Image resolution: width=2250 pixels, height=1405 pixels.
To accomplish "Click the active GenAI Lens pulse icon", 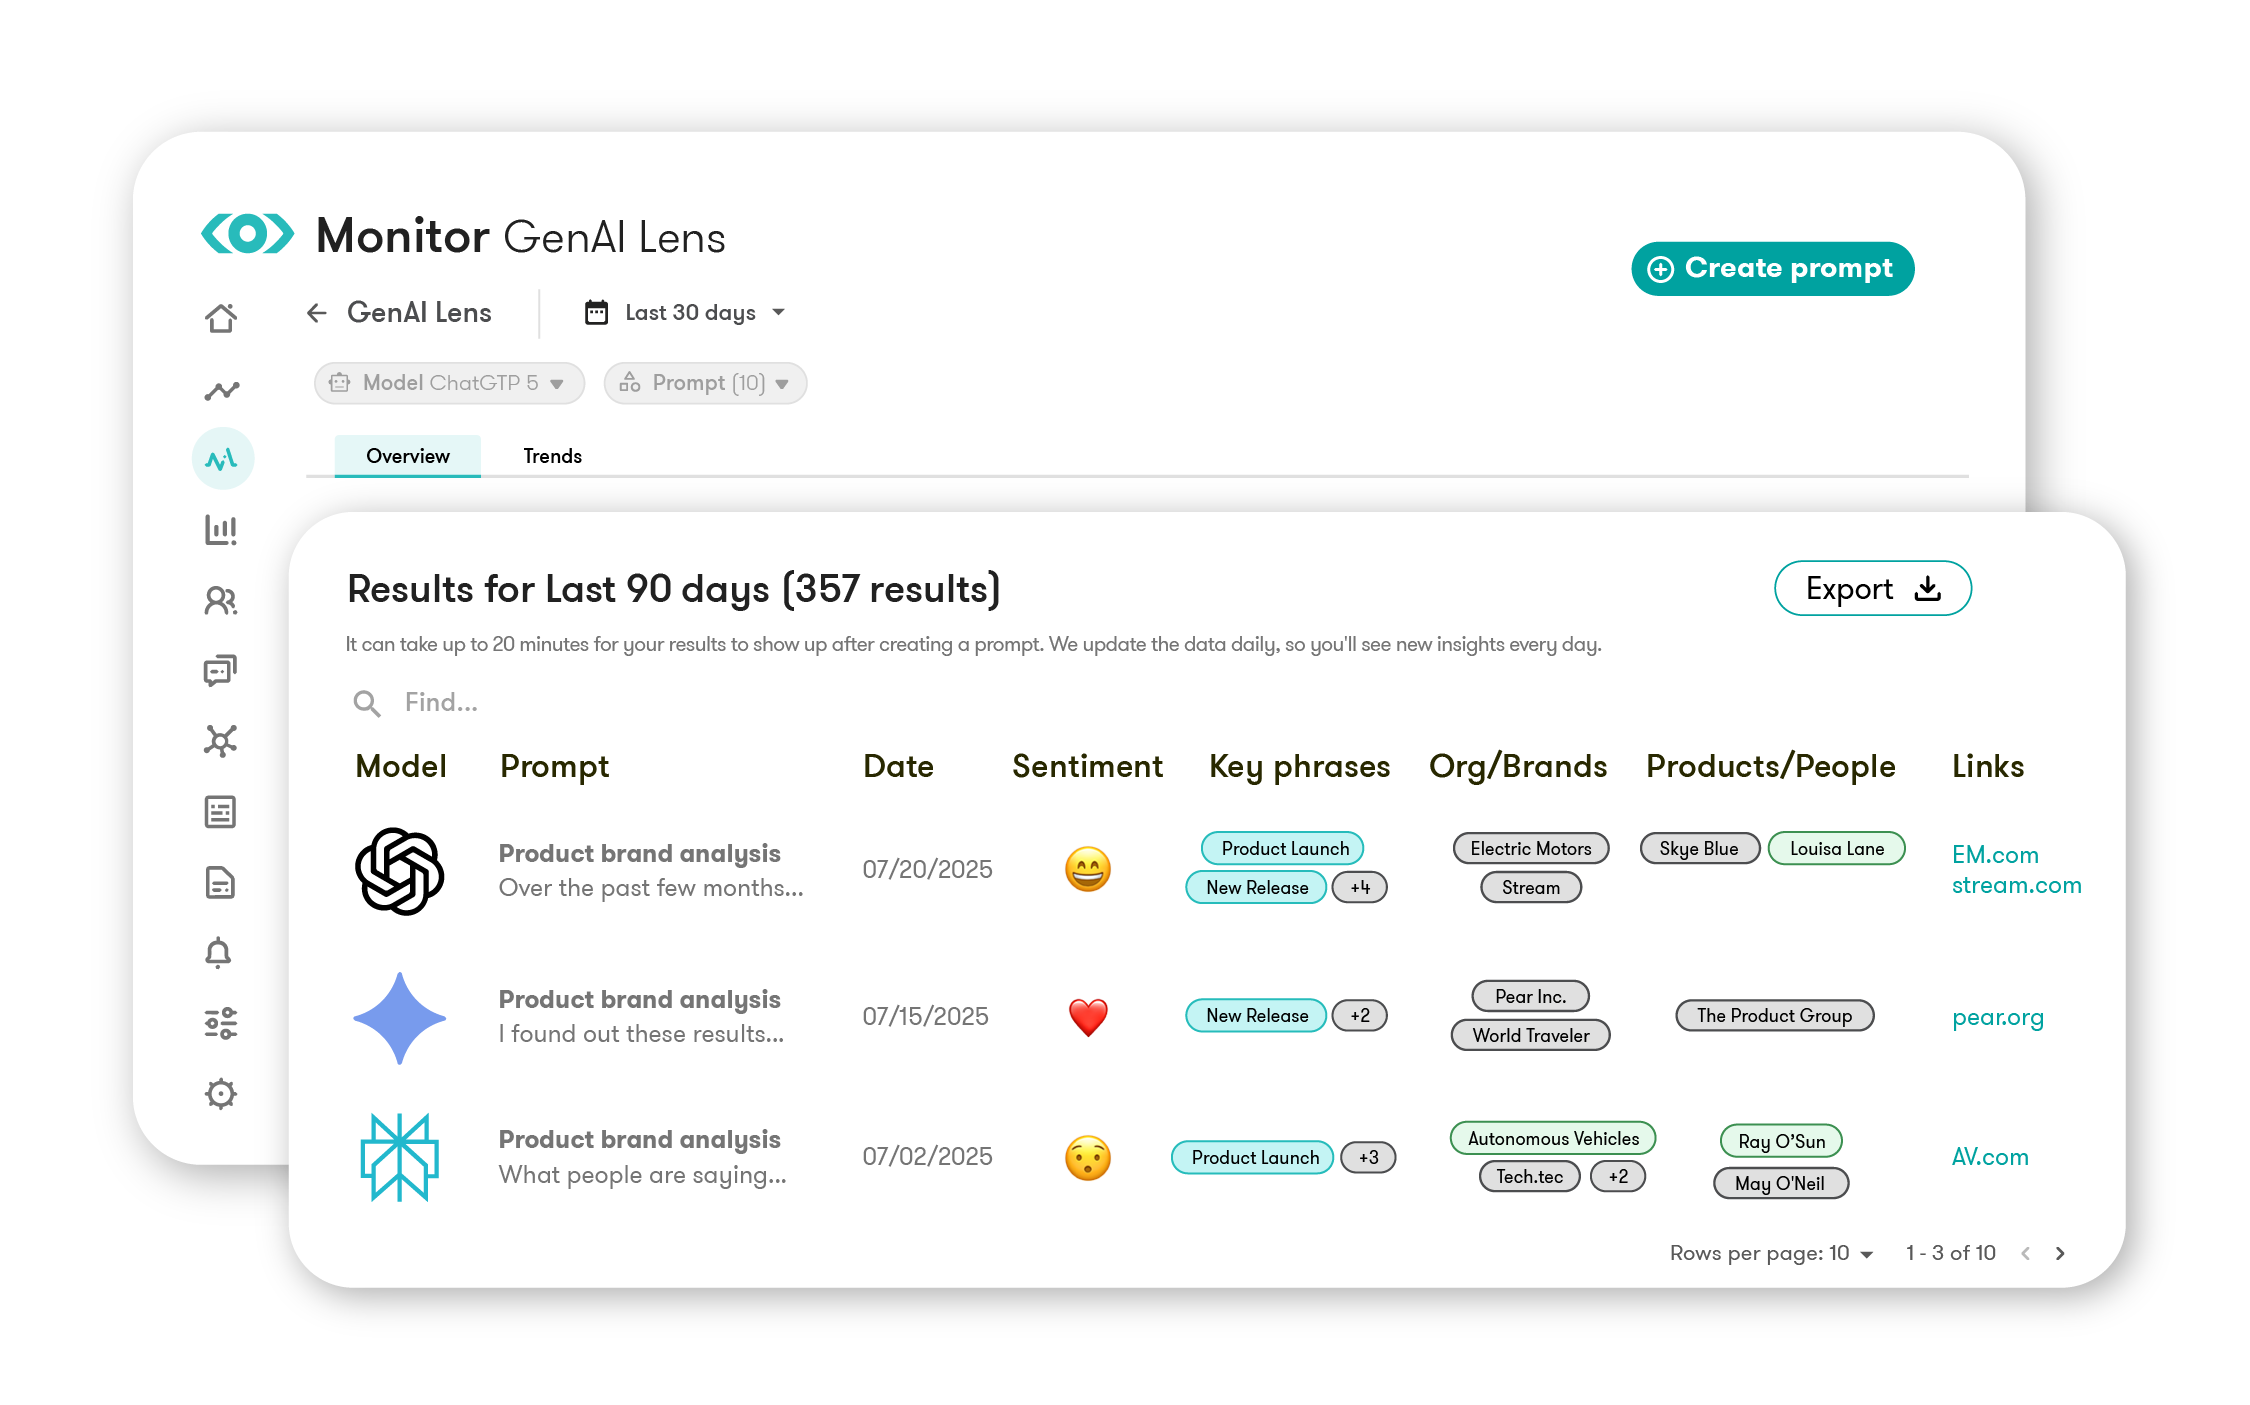I will (x=222, y=457).
